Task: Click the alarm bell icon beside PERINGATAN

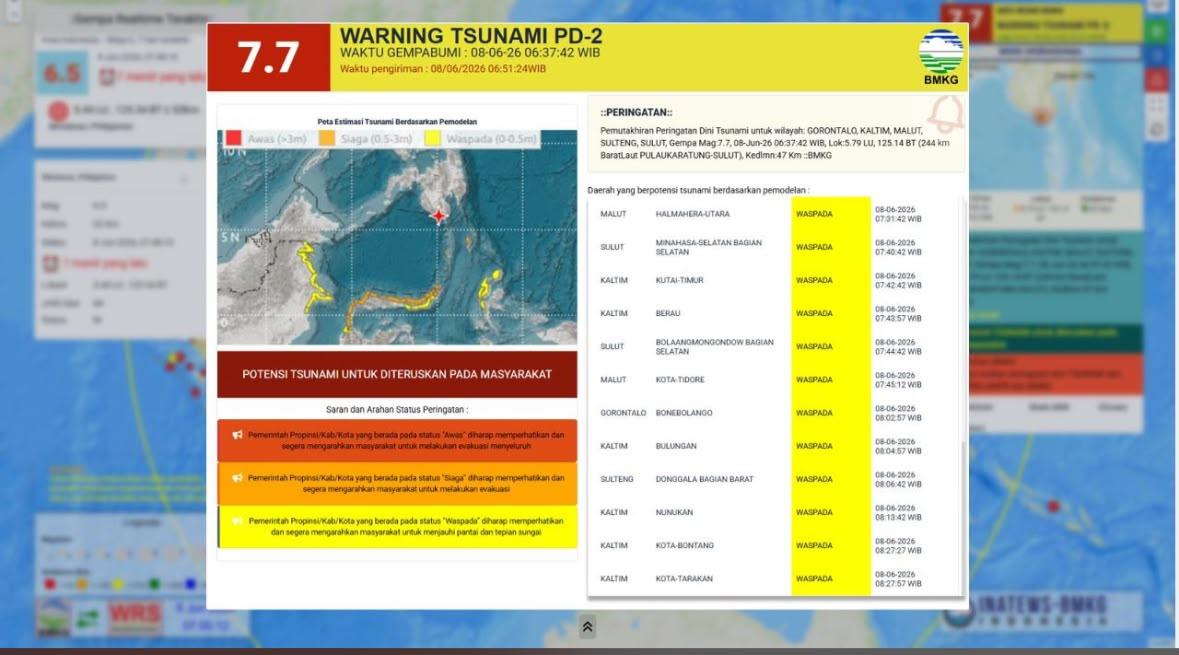Action: click(946, 114)
